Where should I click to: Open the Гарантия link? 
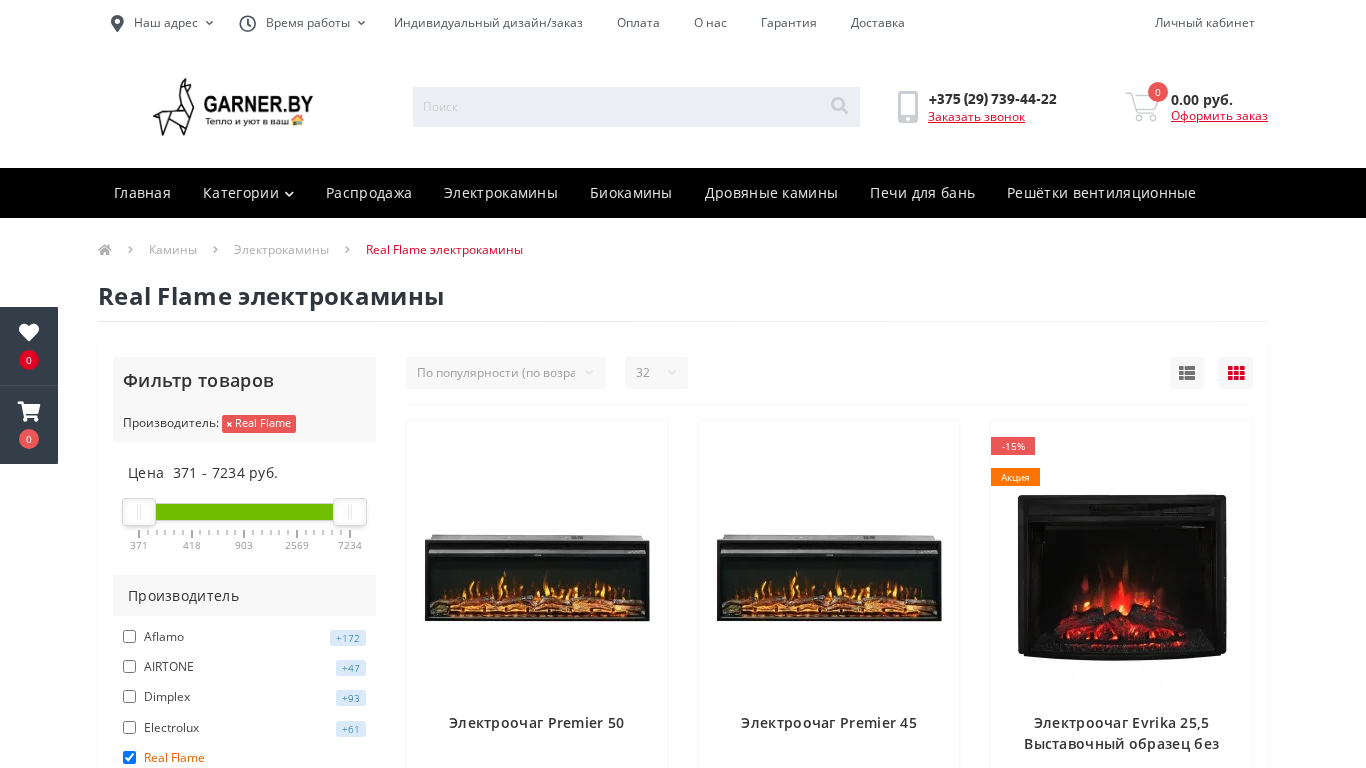(789, 23)
